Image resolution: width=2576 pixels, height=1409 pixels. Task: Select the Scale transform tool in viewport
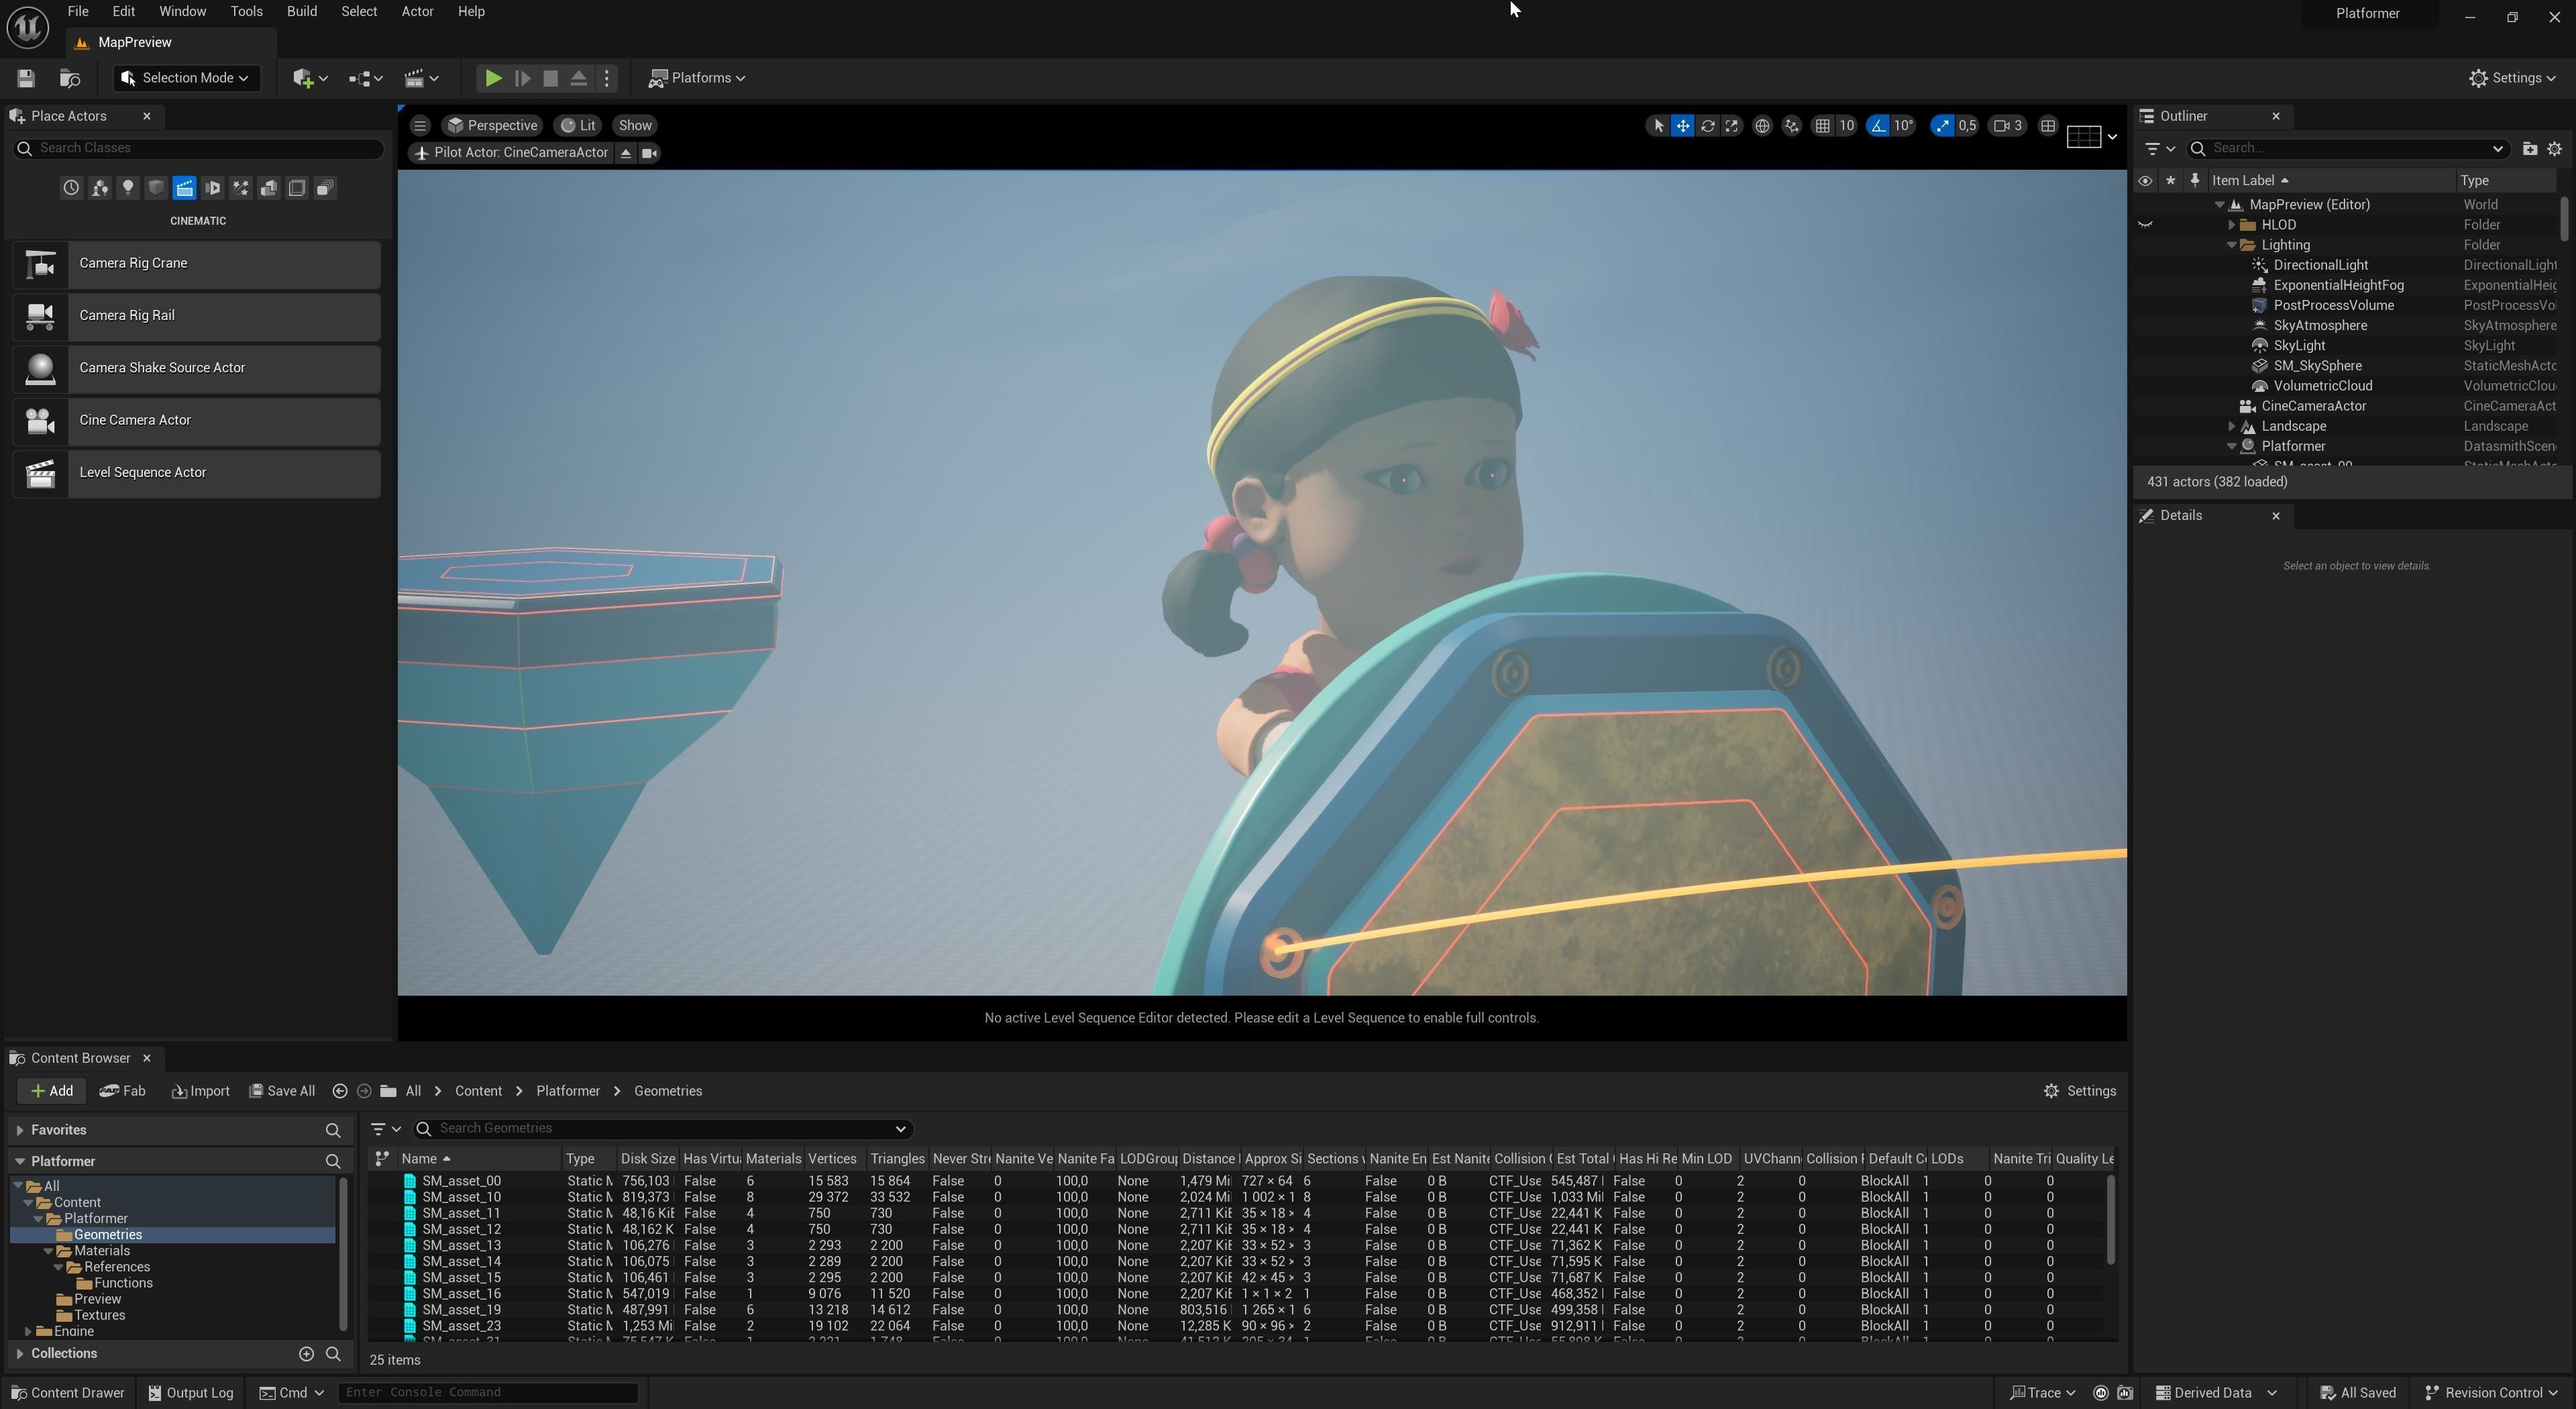[x=1731, y=126]
